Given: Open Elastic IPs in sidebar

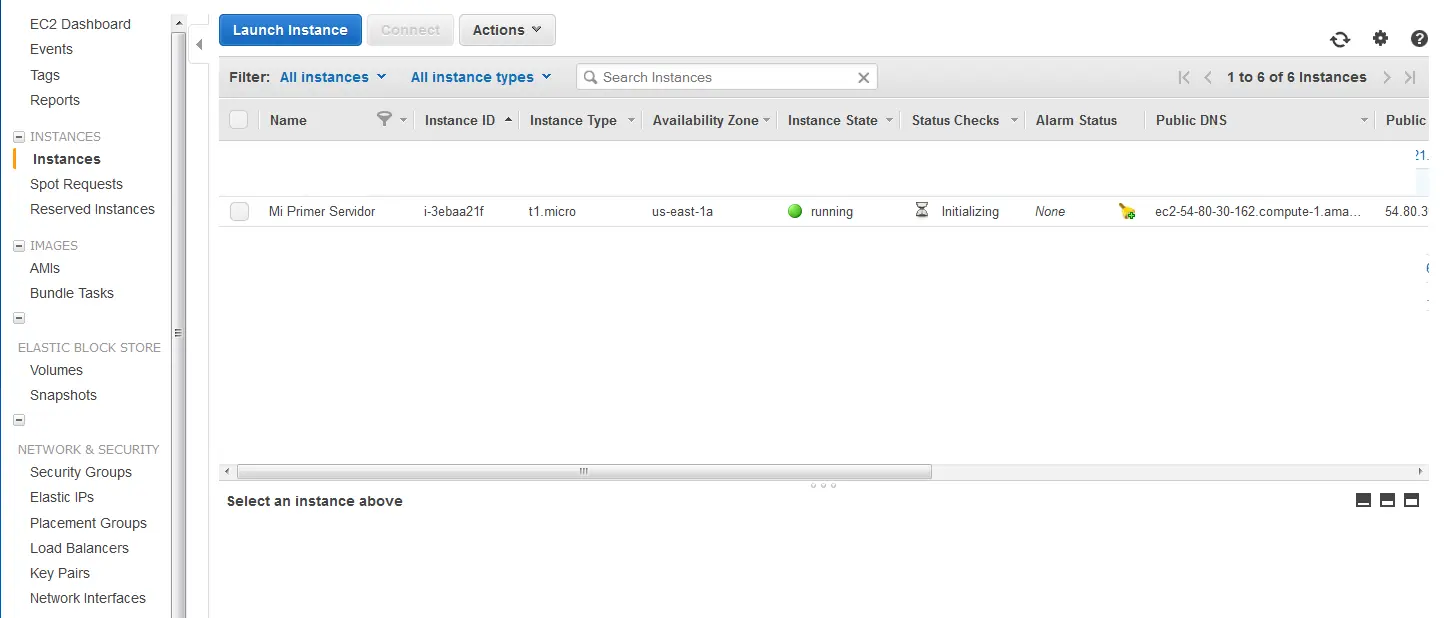Looking at the screenshot, I should [x=62, y=497].
